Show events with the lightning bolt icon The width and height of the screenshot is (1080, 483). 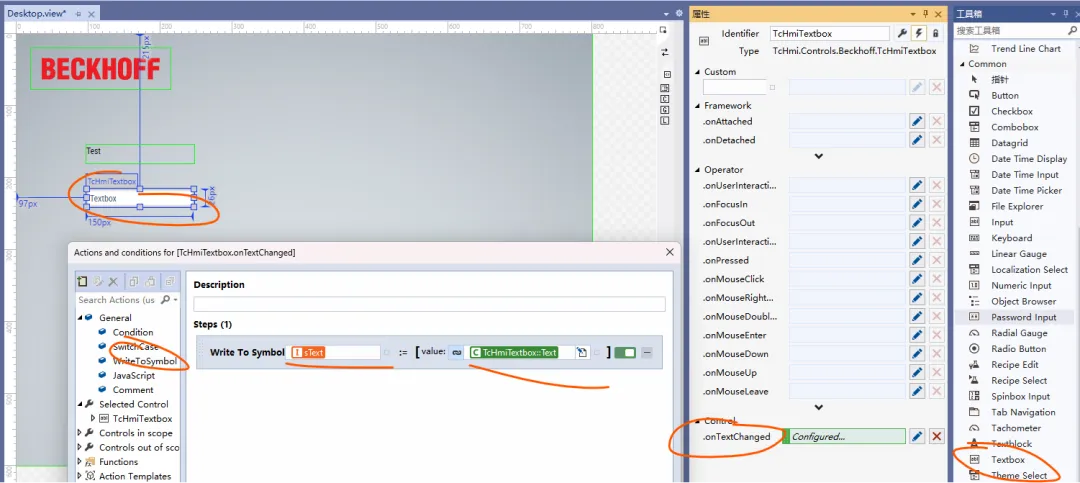[919, 33]
